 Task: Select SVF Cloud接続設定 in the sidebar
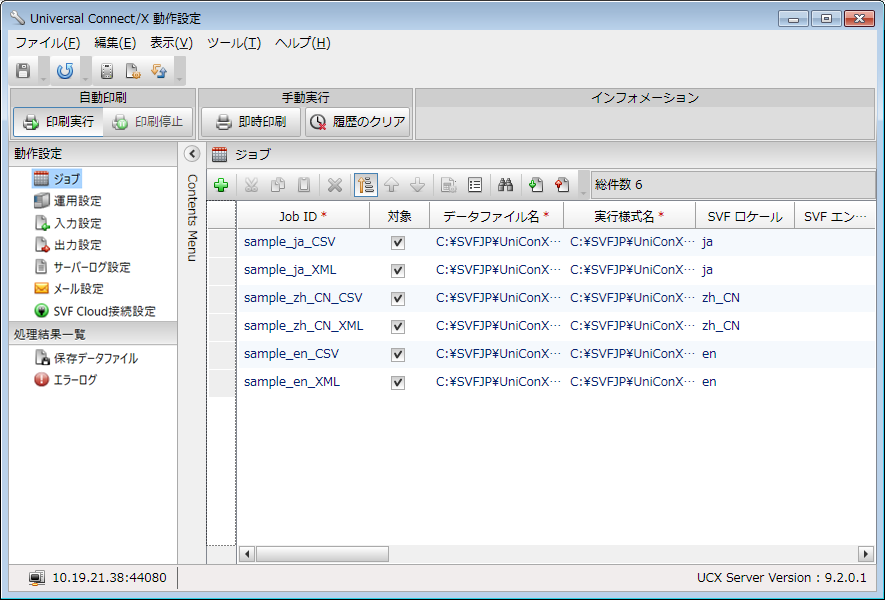(x=95, y=311)
